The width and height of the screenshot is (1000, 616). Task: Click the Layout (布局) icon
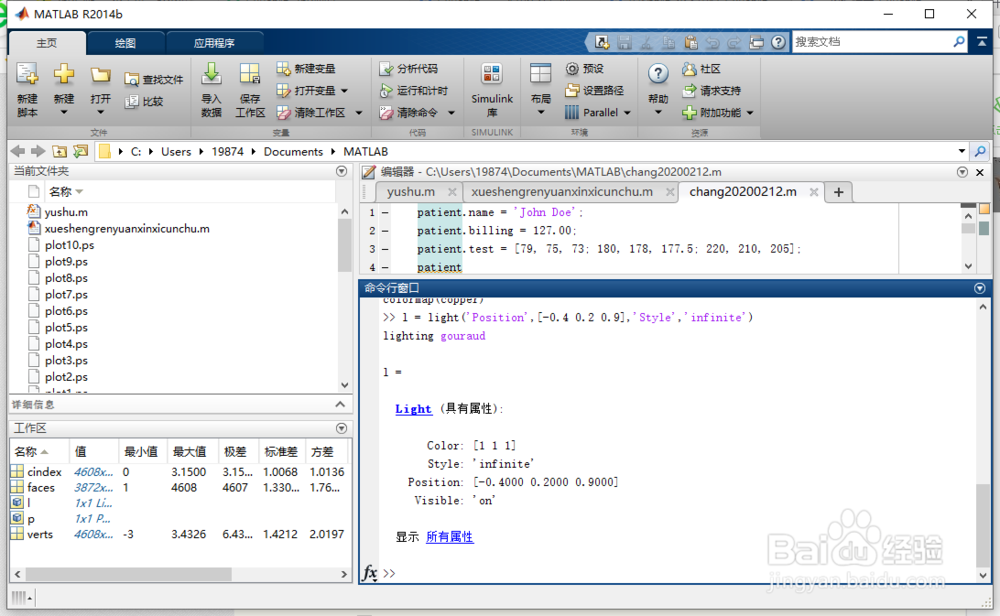click(x=540, y=75)
